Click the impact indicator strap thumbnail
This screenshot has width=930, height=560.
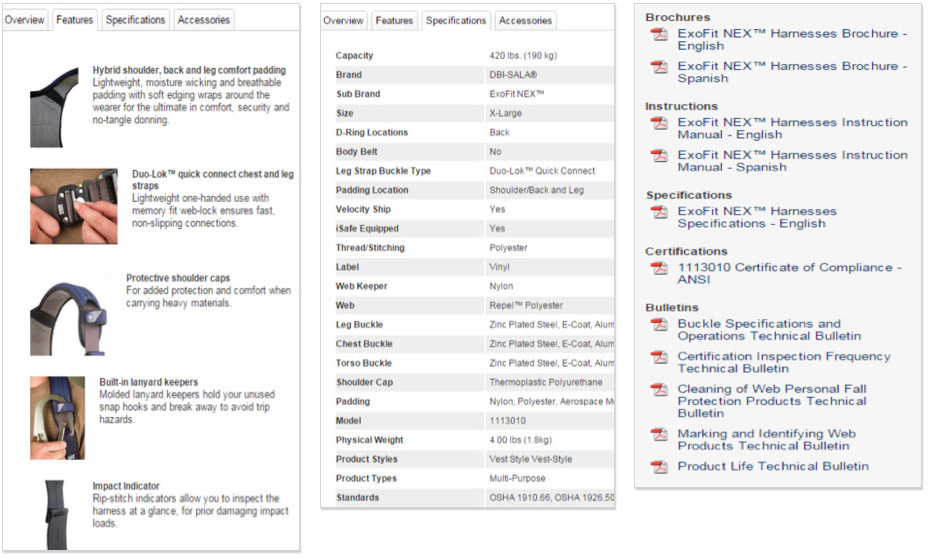point(56,515)
